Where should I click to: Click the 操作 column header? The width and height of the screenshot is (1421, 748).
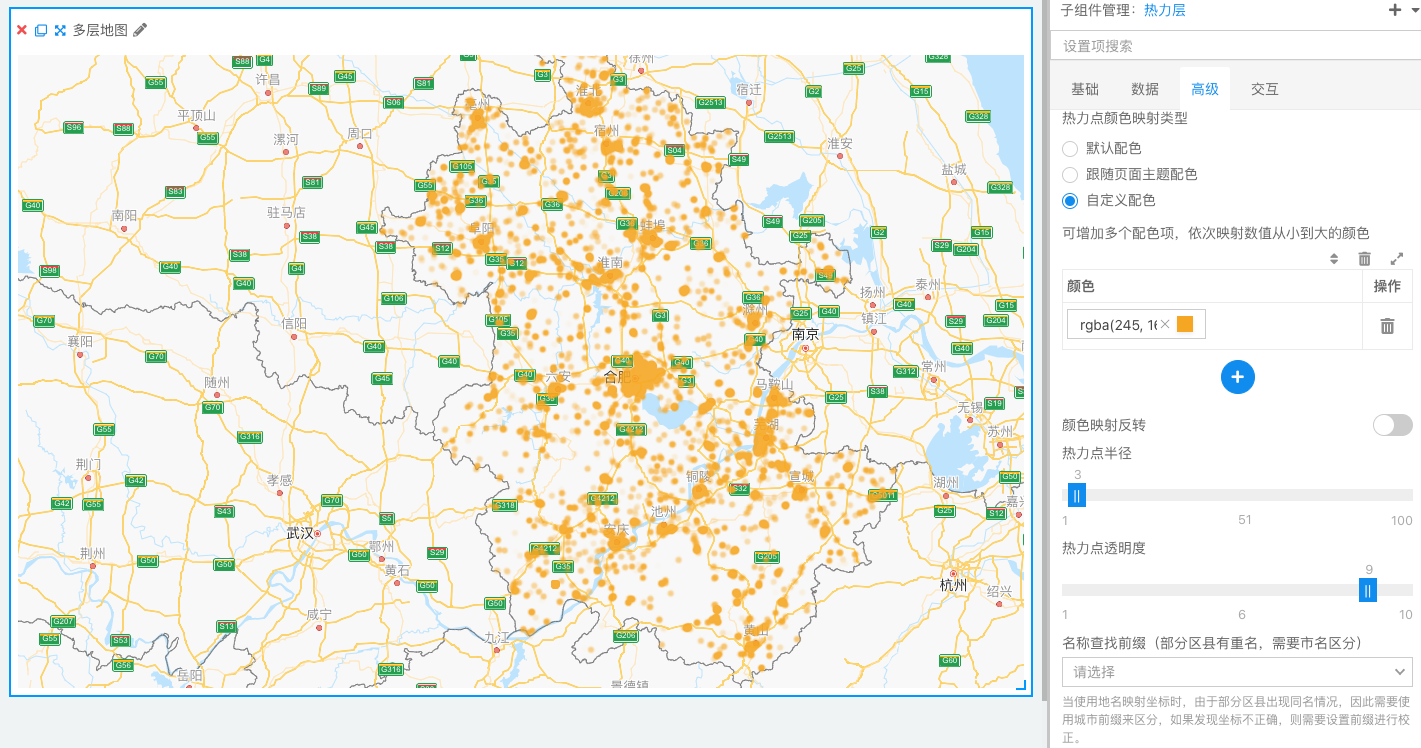point(1387,286)
